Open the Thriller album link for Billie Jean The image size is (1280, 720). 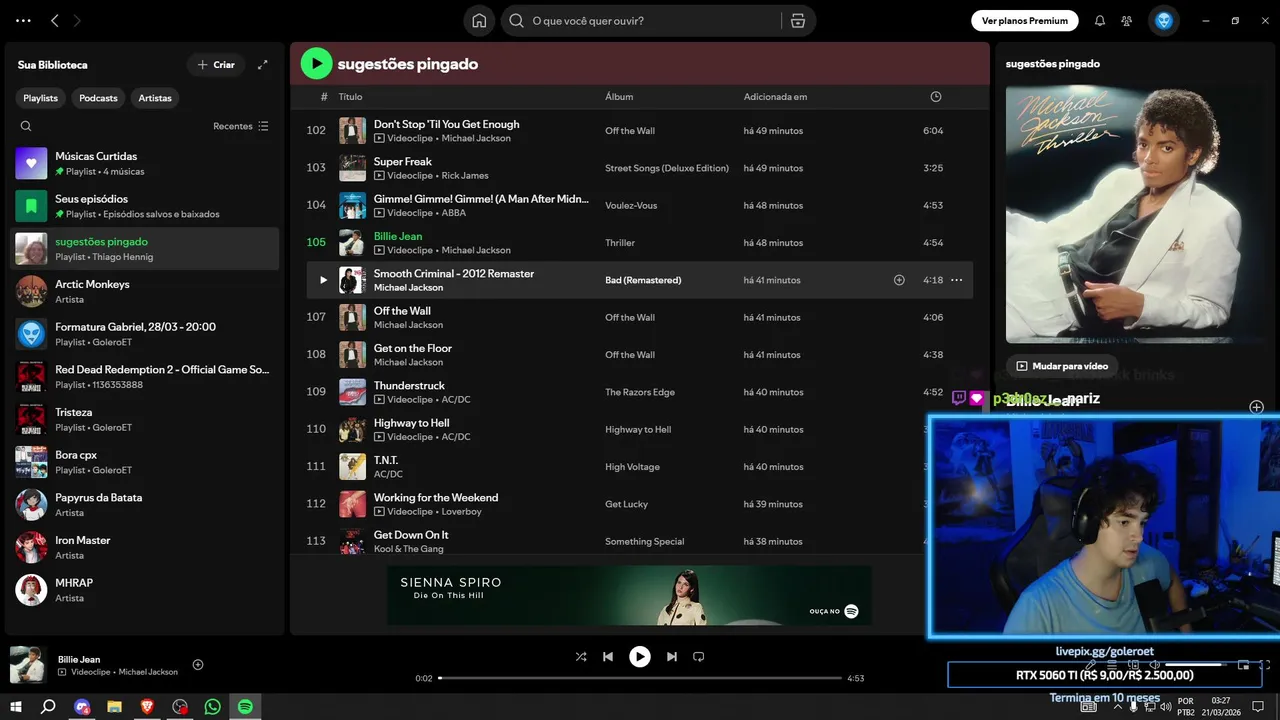[620, 243]
